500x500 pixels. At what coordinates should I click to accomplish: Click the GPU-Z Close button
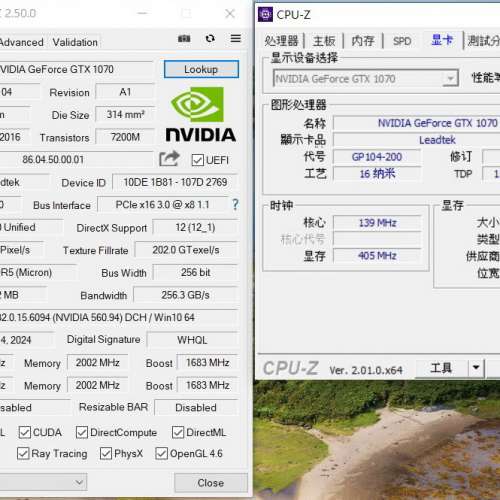point(211,483)
